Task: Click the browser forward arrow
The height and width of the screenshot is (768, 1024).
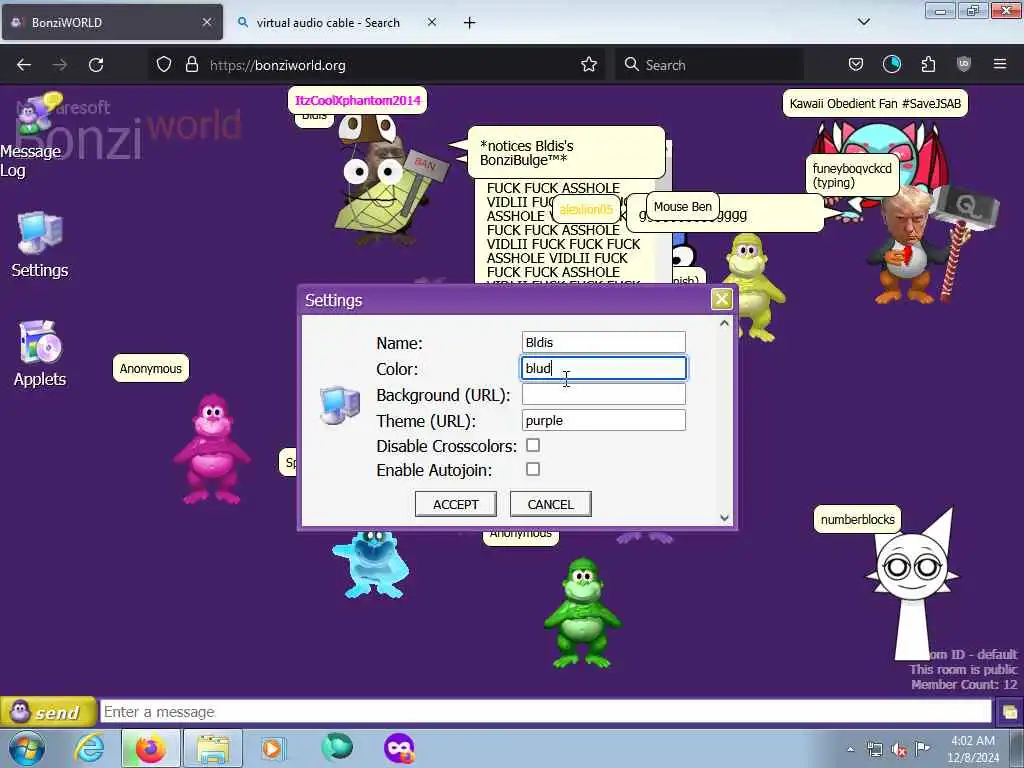Action: [59, 65]
